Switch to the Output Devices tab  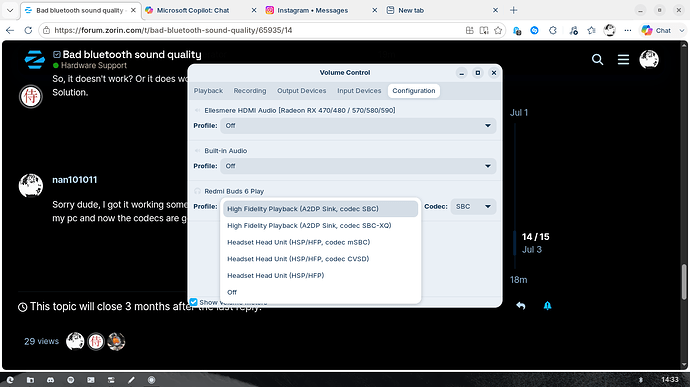[x=301, y=91]
